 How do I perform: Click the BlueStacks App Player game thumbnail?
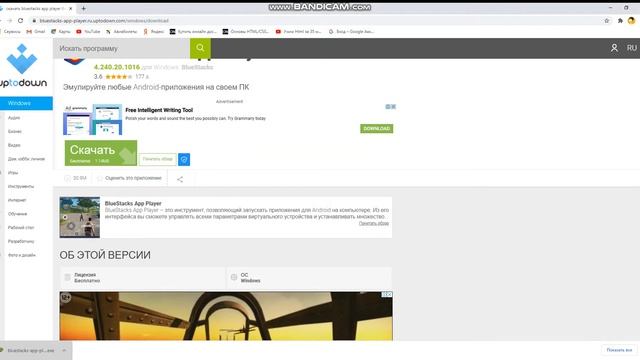pyautogui.click(x=80, y=217)
